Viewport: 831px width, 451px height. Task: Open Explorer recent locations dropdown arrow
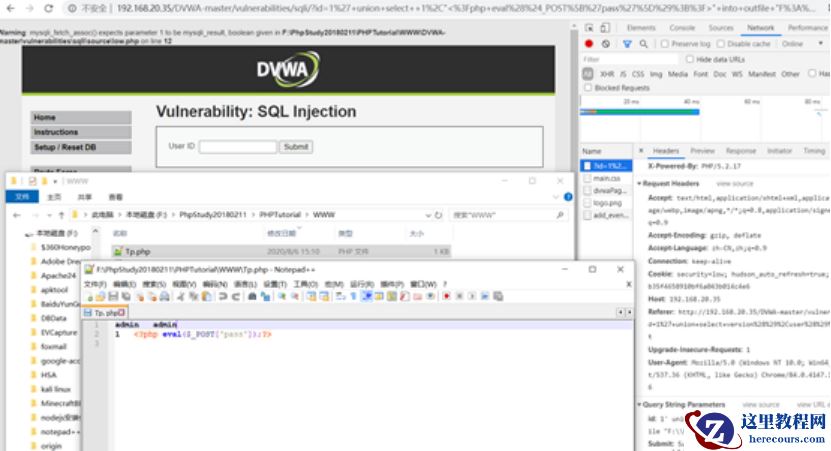click(x=49, y=215)
